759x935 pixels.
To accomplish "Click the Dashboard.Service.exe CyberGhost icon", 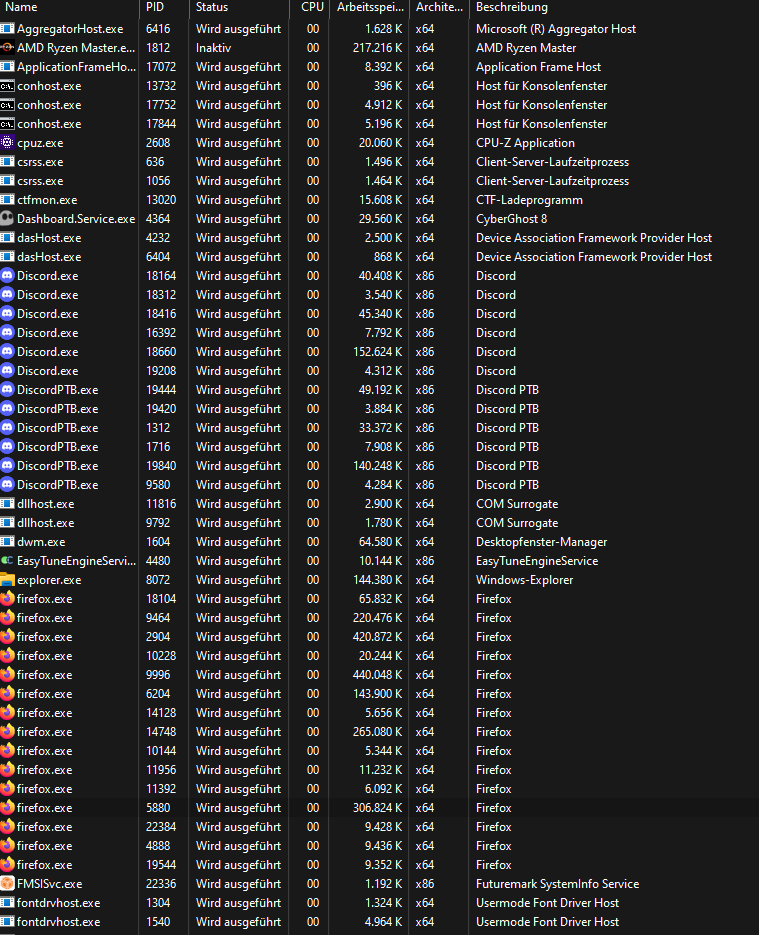I will tap(7, 219).
